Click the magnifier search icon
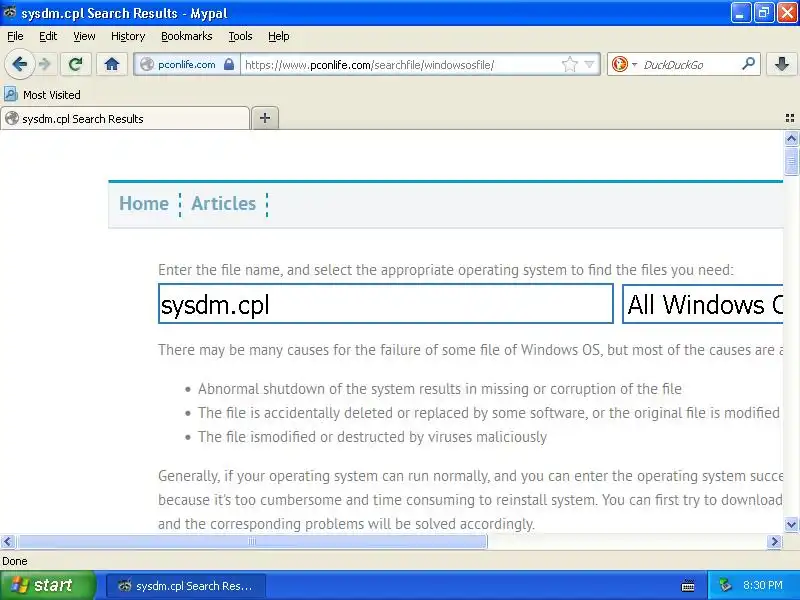 click(748, 64)
